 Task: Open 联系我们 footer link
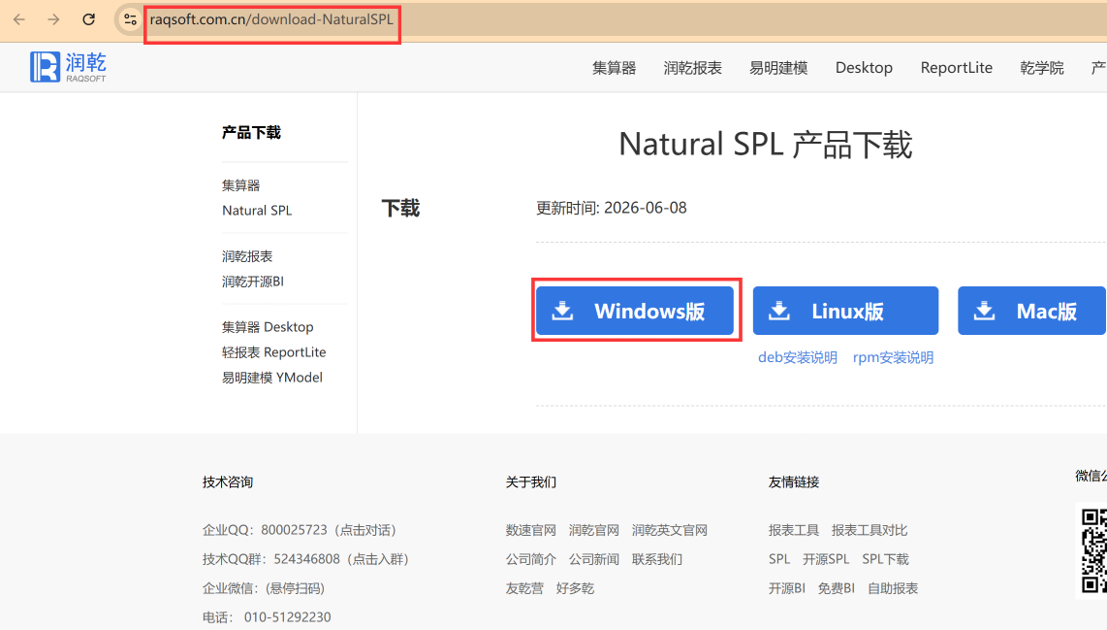[657, 559]
